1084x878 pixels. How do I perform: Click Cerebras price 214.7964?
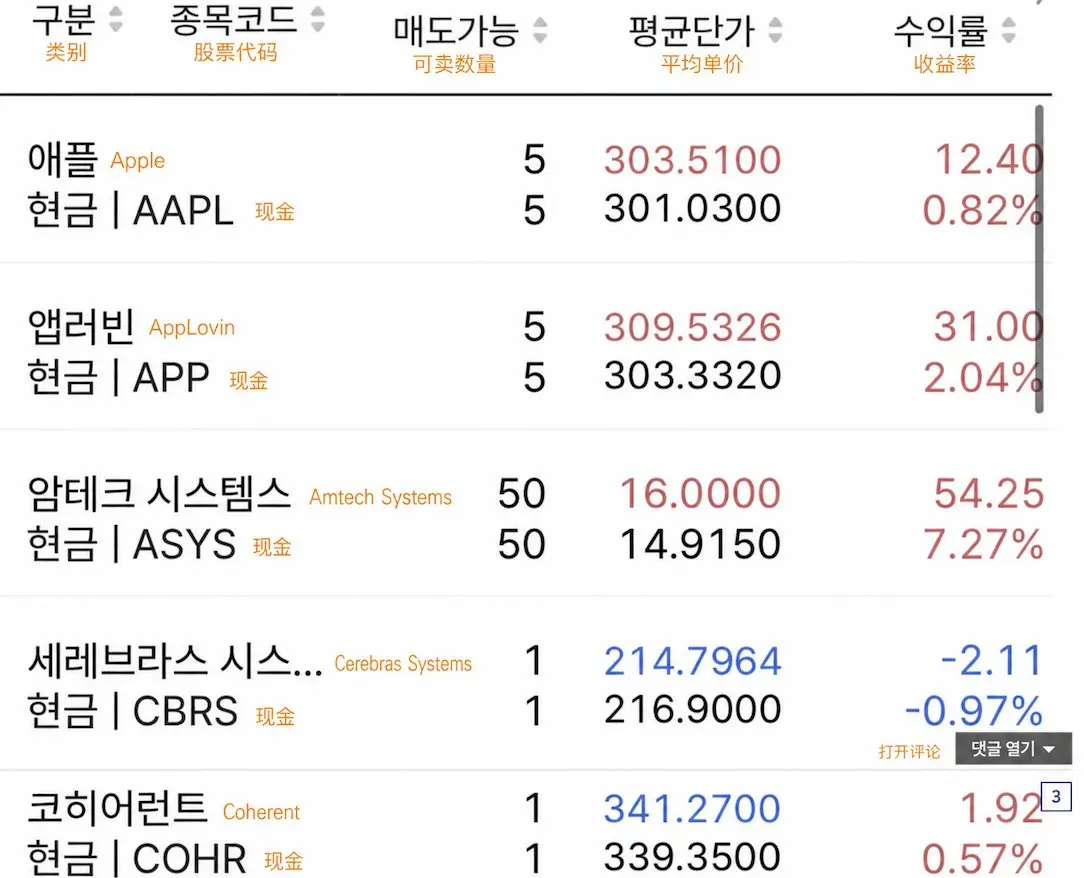[693, 661]
